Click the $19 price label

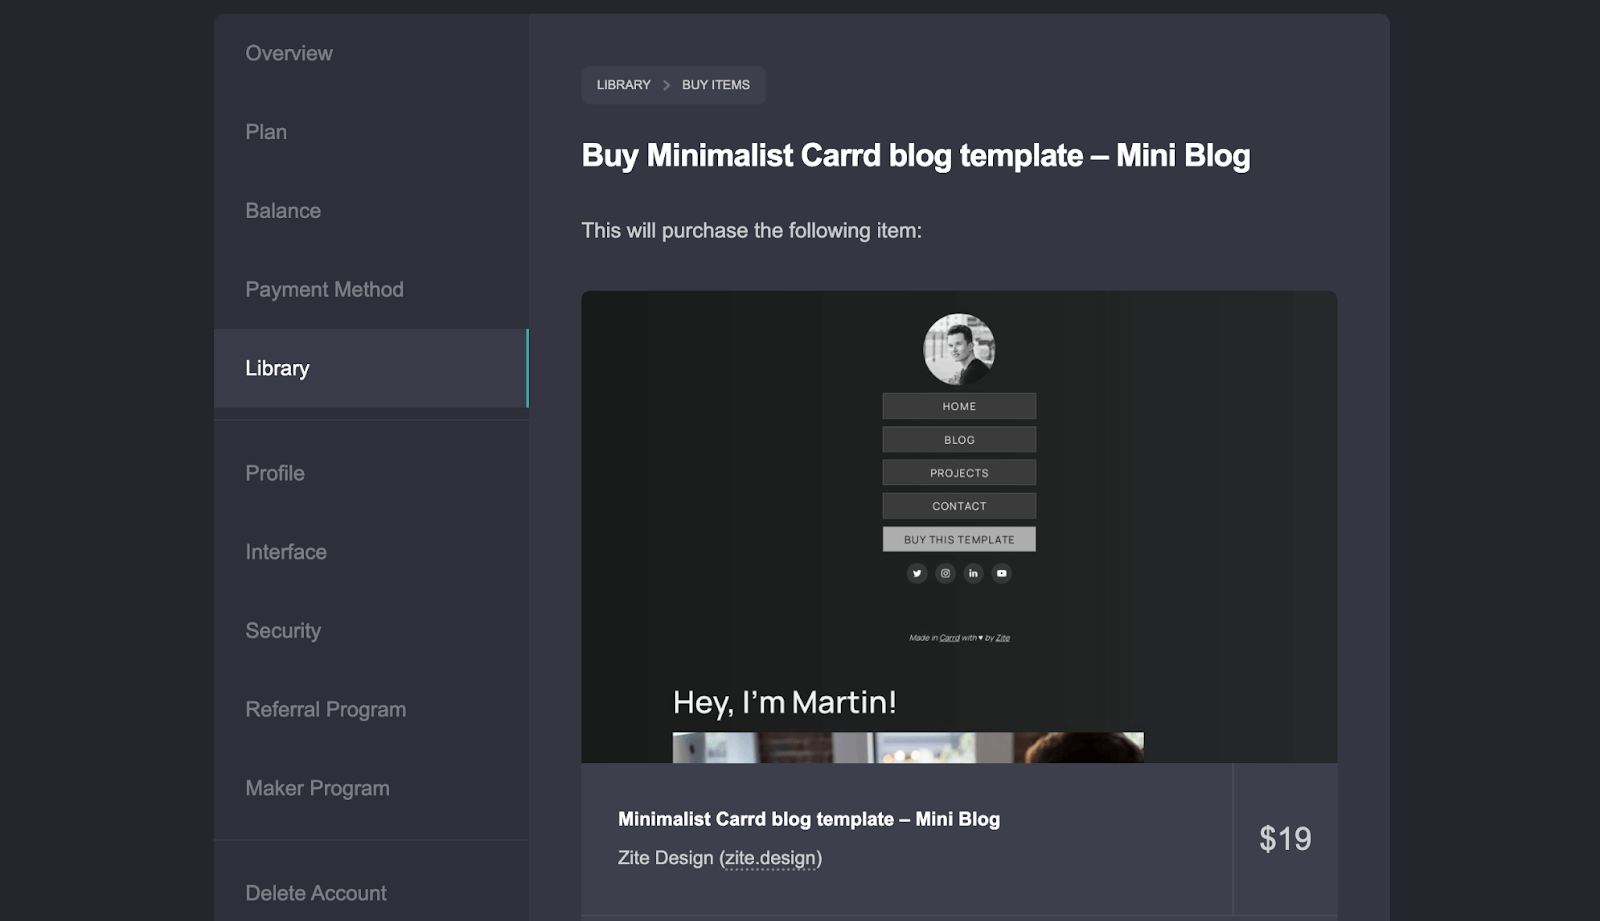[1285, 839]
